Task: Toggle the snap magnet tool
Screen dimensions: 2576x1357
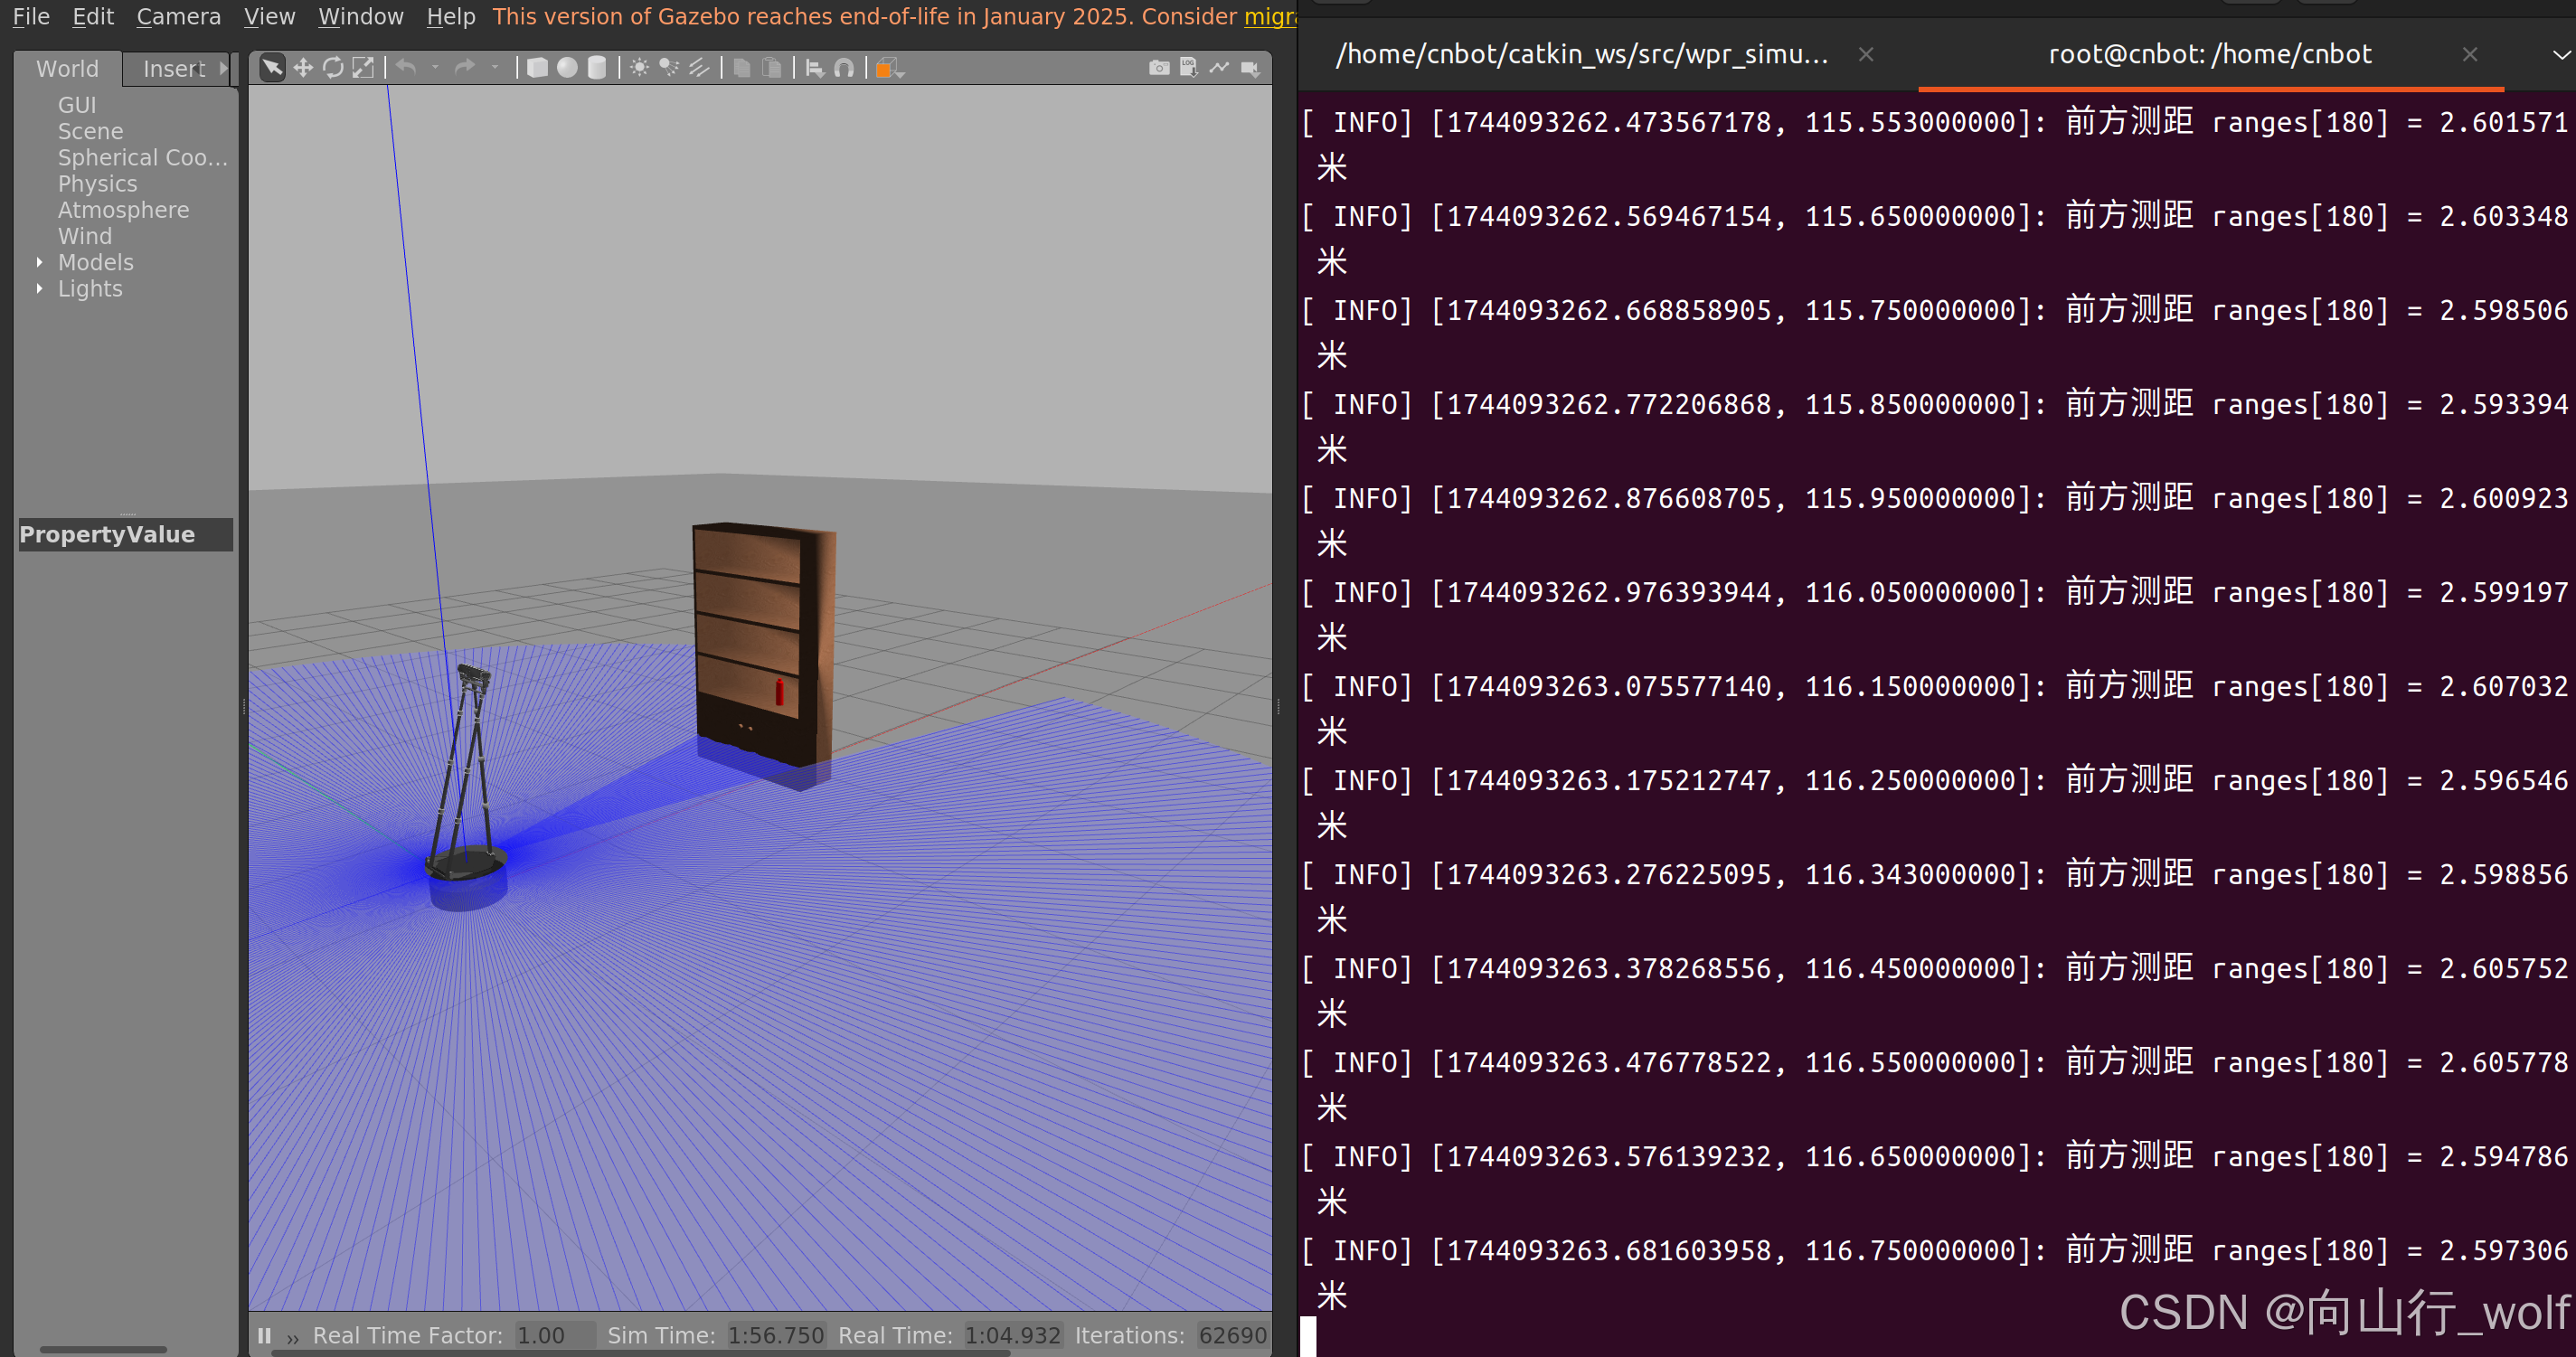Action: click(845, 68)
